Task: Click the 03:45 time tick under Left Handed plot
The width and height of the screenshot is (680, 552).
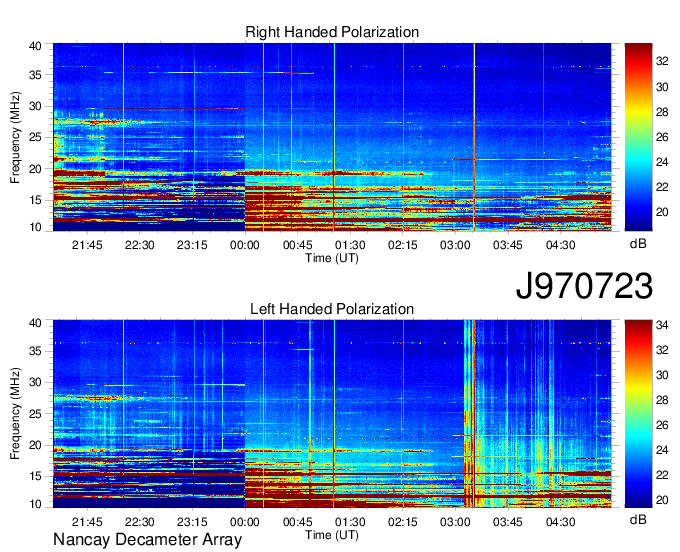Action: coord(508,522)
